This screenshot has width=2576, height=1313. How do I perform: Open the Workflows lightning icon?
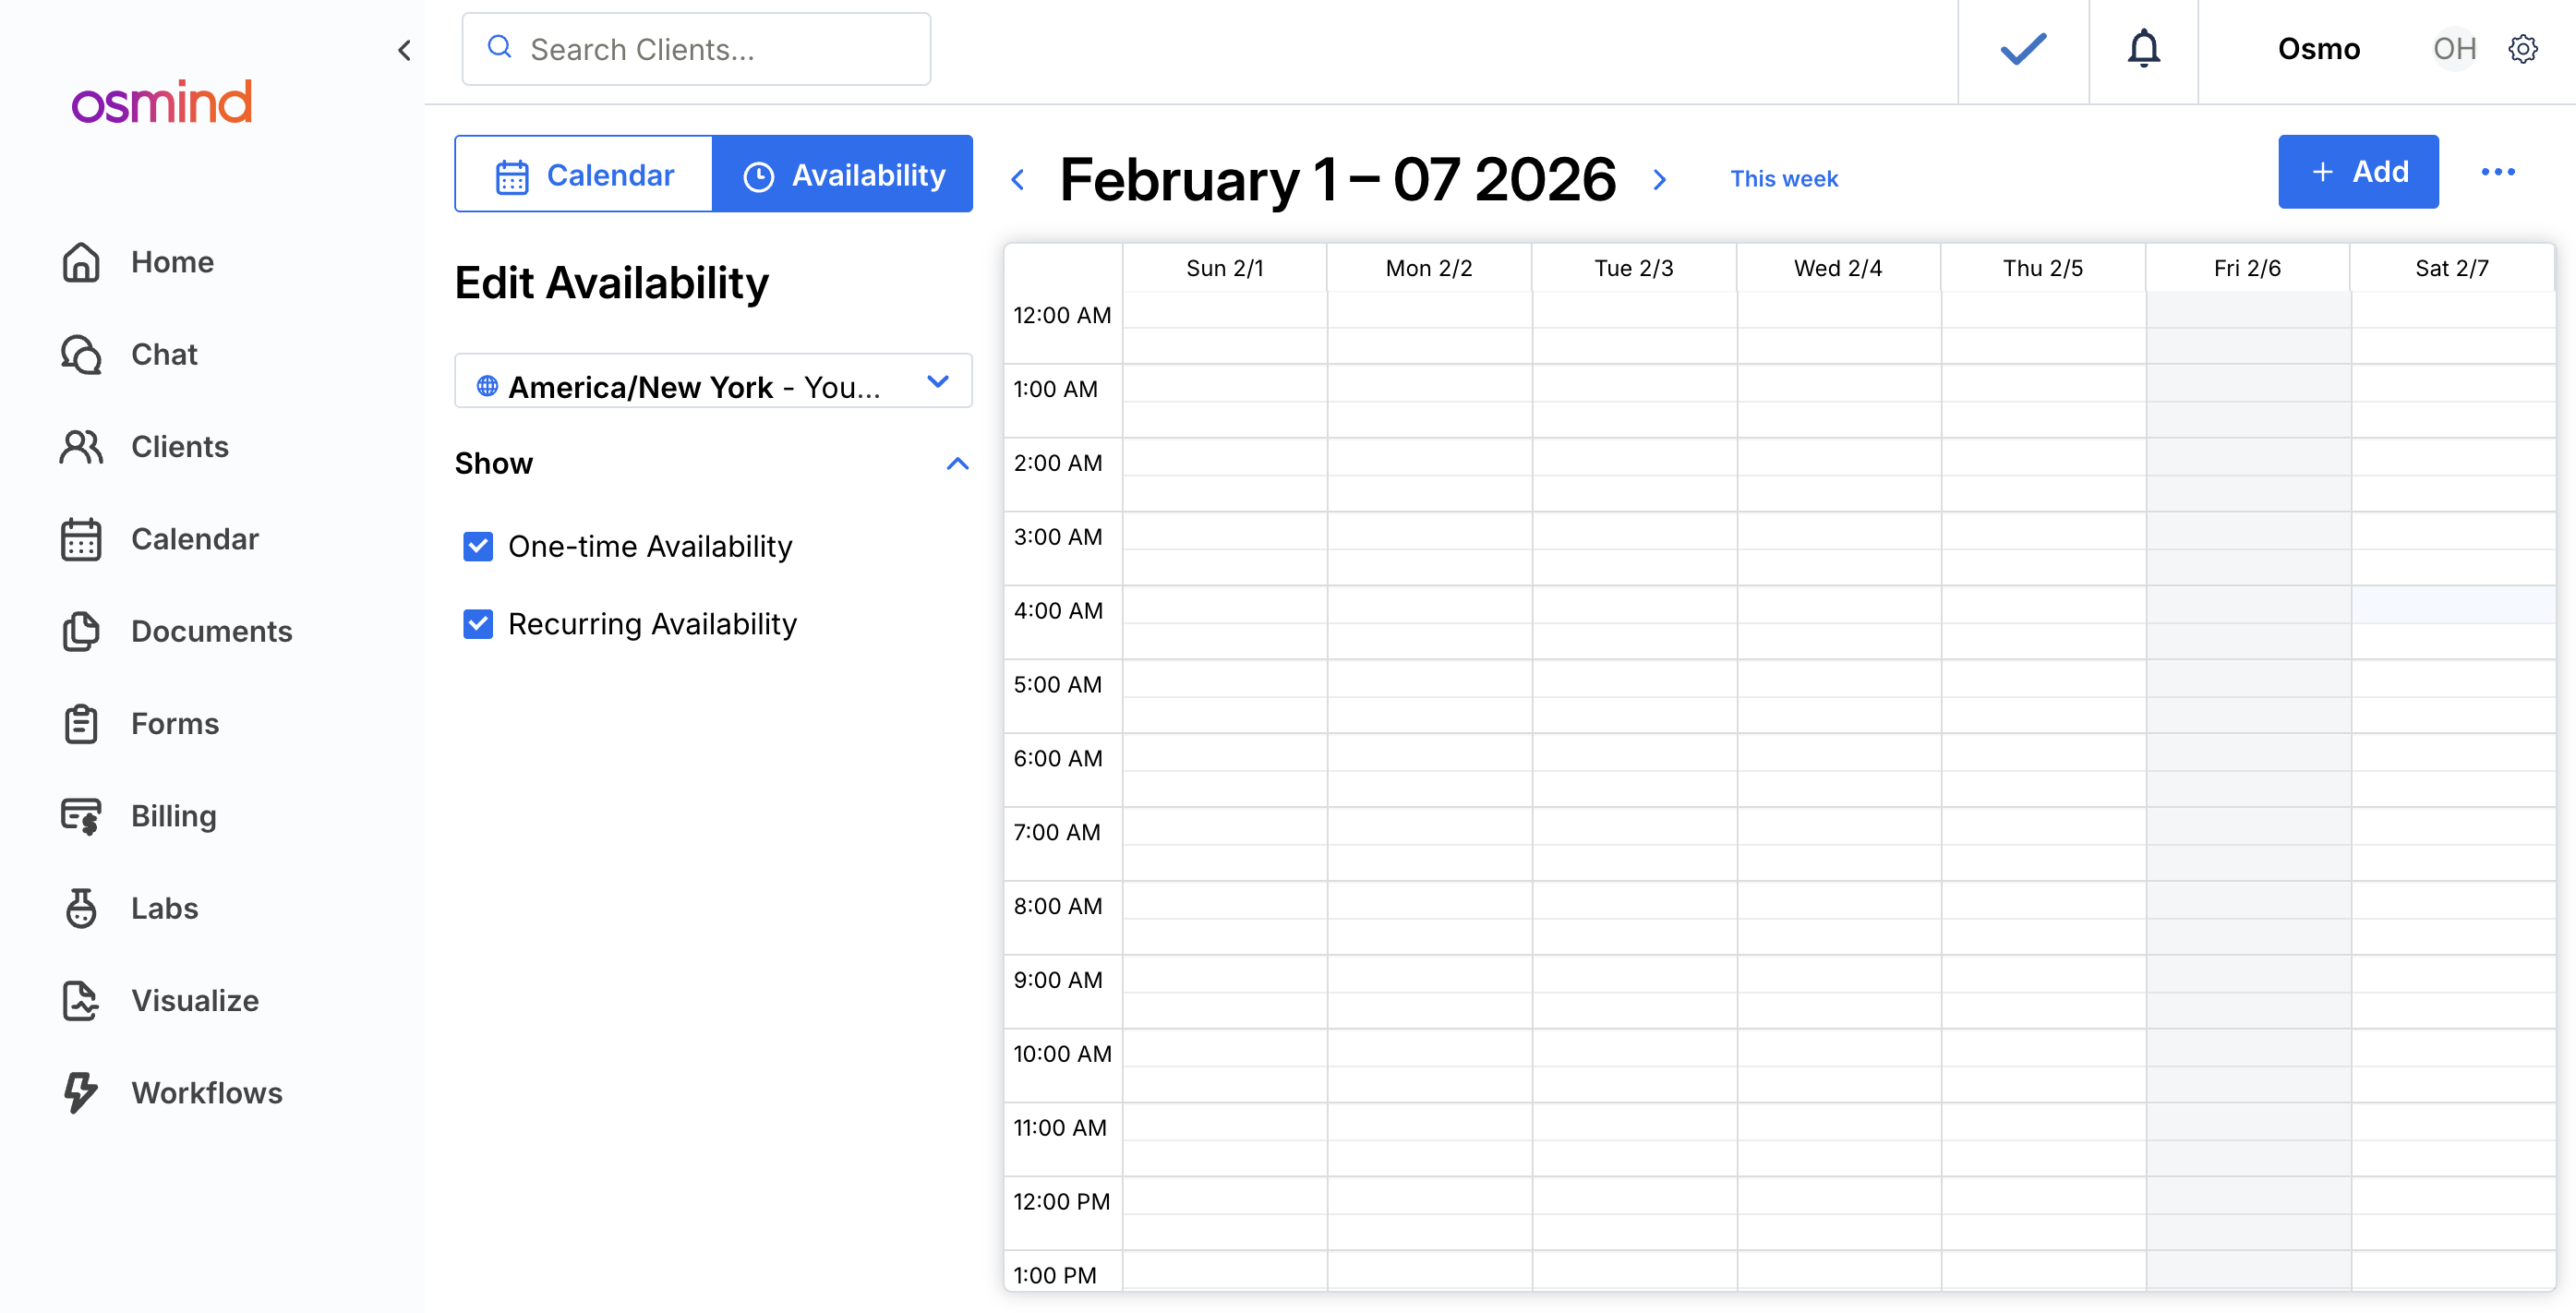click(81, 1093)
